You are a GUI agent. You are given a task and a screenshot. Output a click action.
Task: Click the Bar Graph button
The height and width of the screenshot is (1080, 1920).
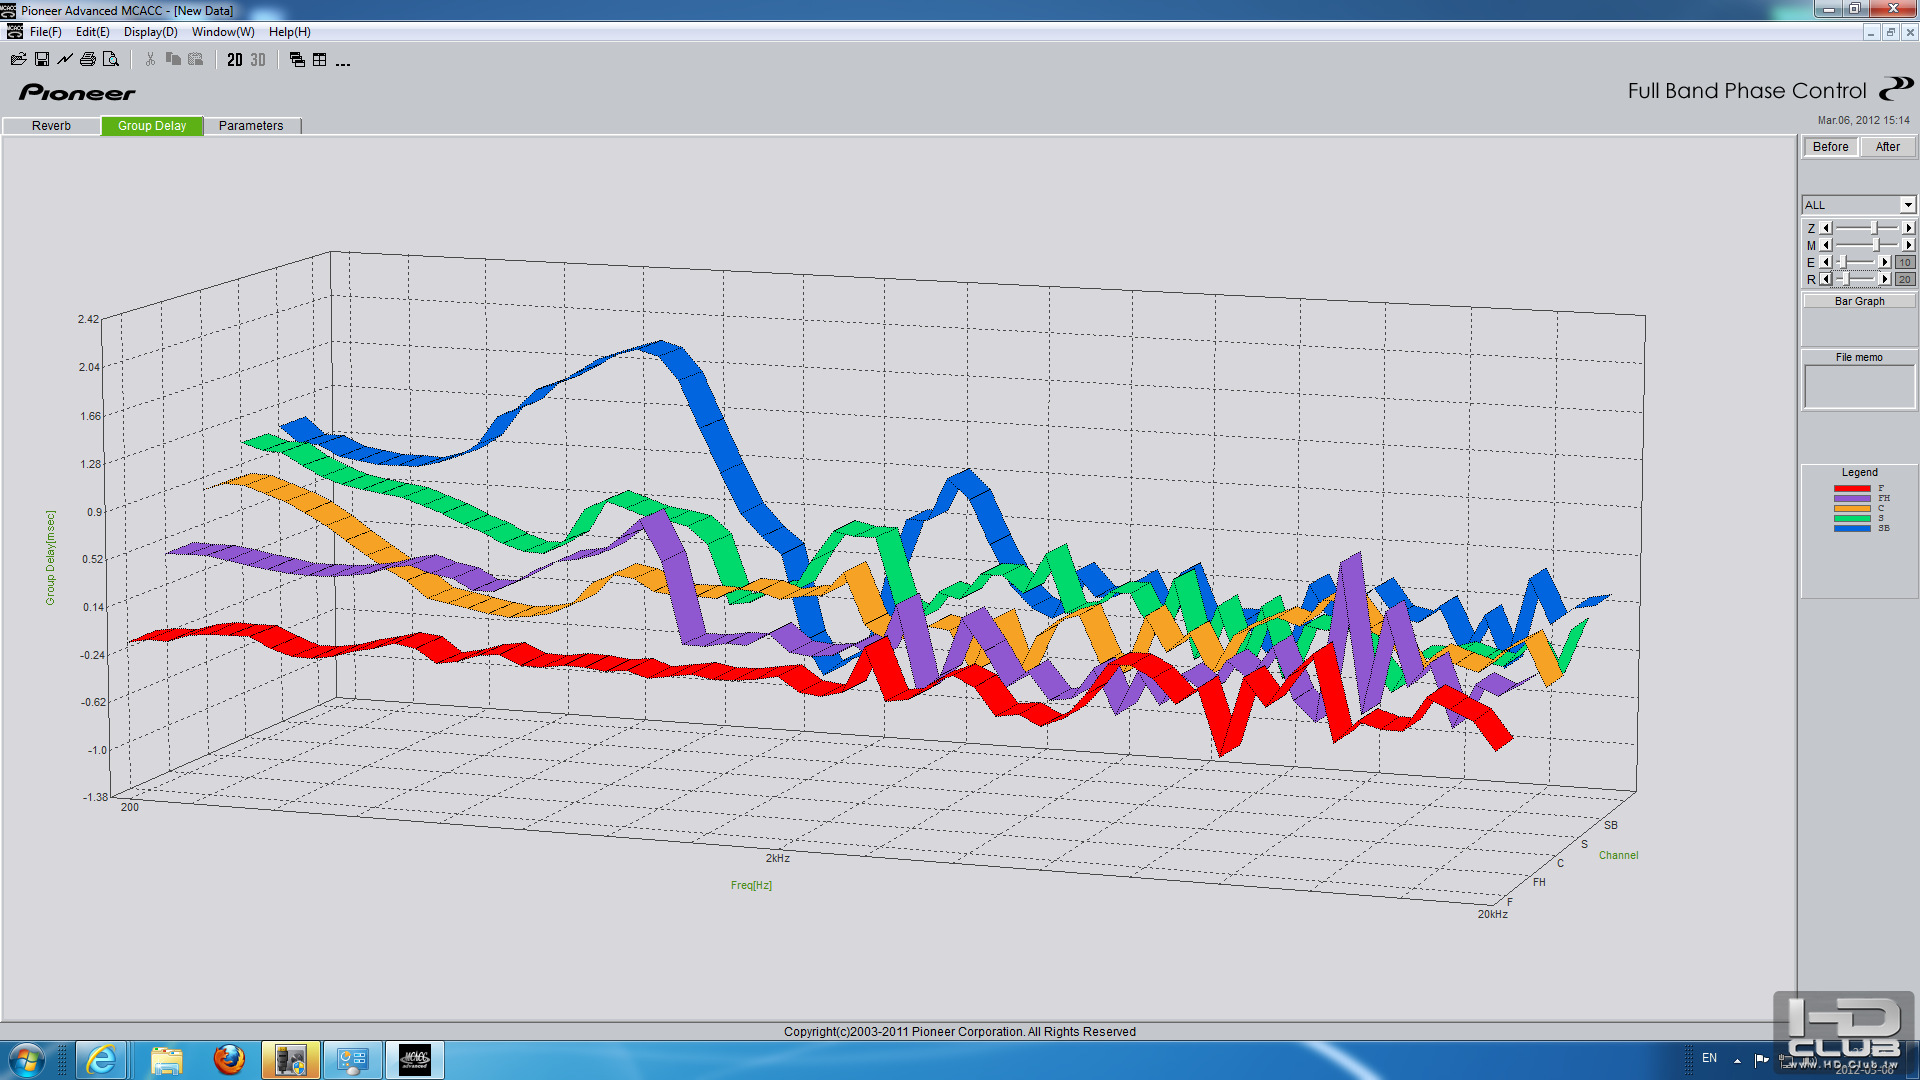1859,301
